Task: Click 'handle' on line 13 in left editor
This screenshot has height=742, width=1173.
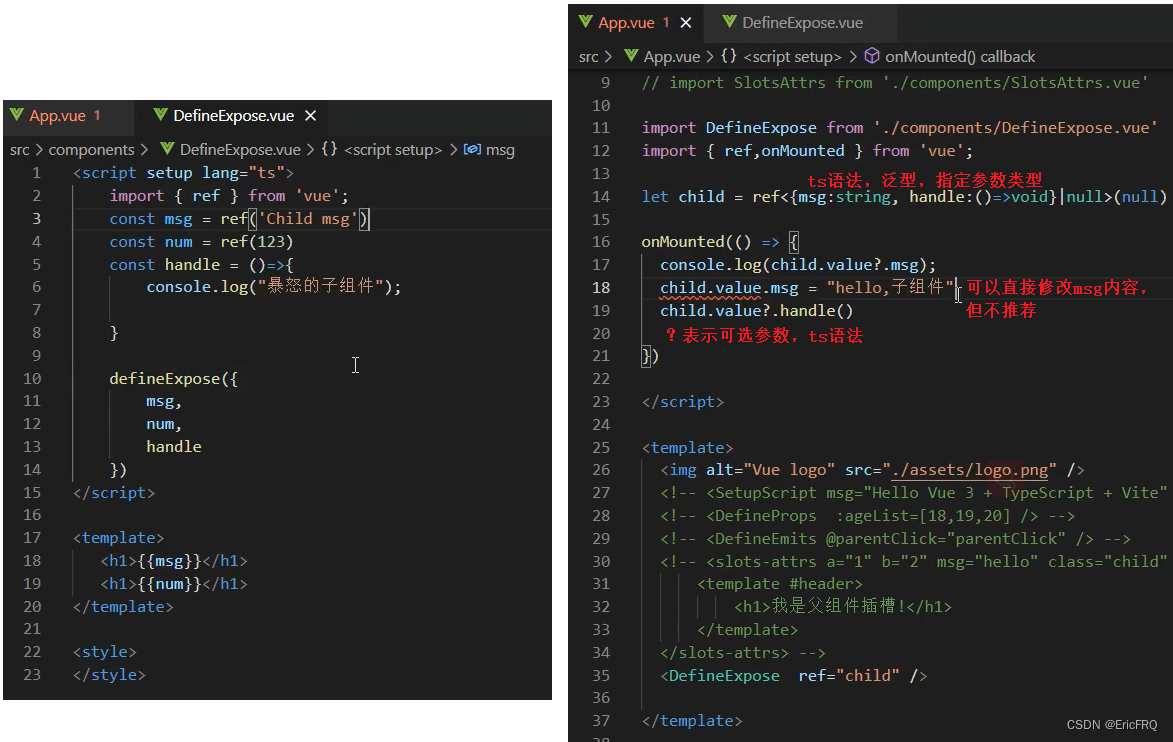Action: [x=174, y=447]
